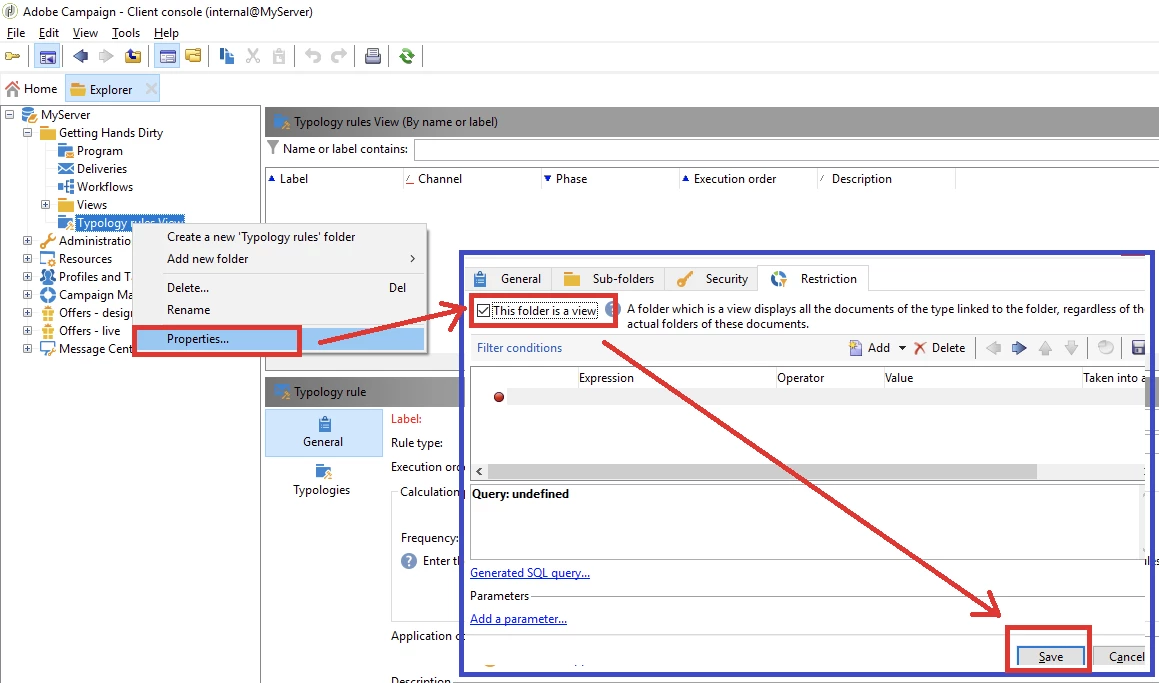Collapse the MyServer tree node
This screenshot has width=1159, height=683.
[x=10, y=115]
